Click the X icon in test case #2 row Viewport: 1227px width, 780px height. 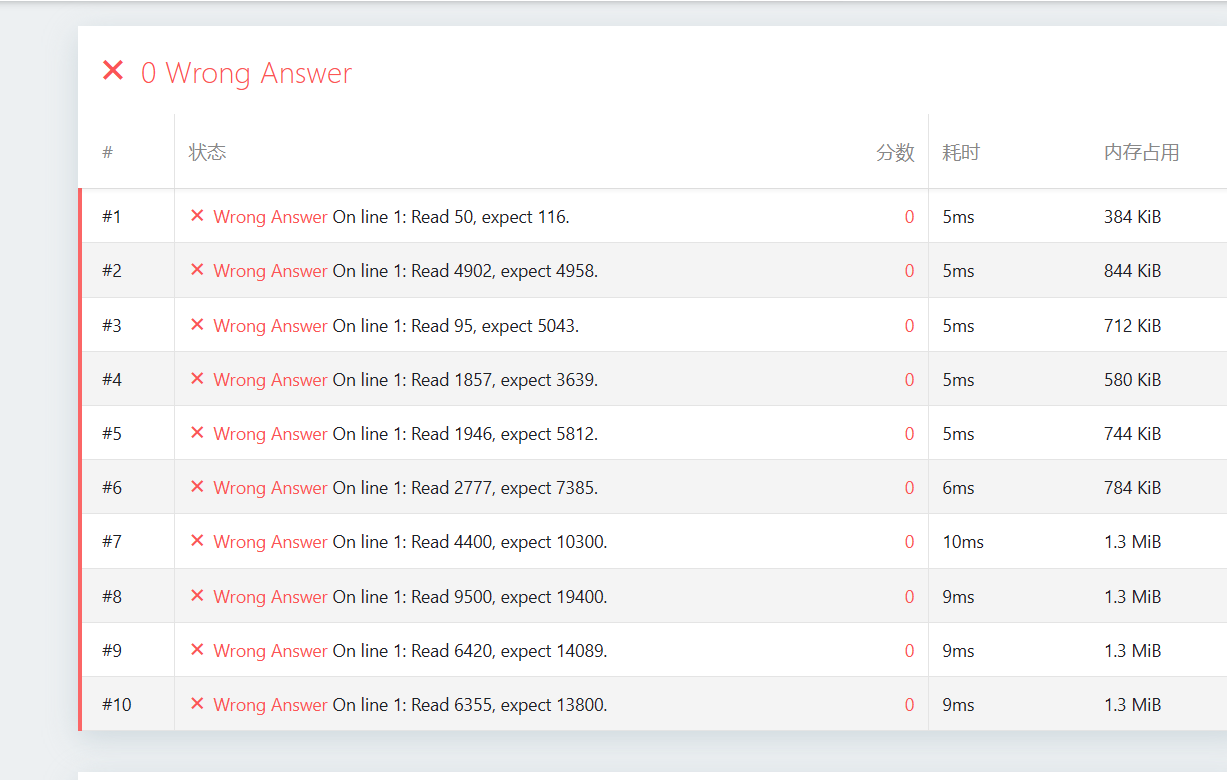click(197, 270)
